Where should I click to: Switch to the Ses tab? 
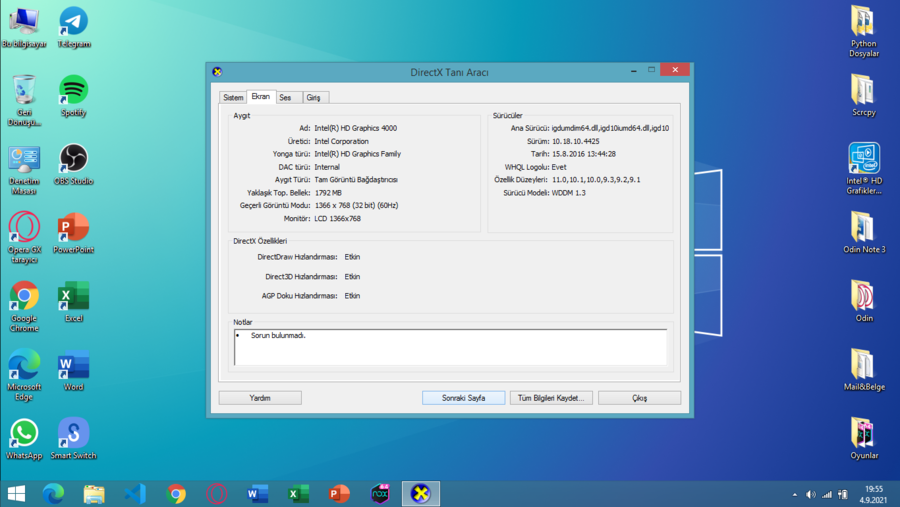click(286, 98)
